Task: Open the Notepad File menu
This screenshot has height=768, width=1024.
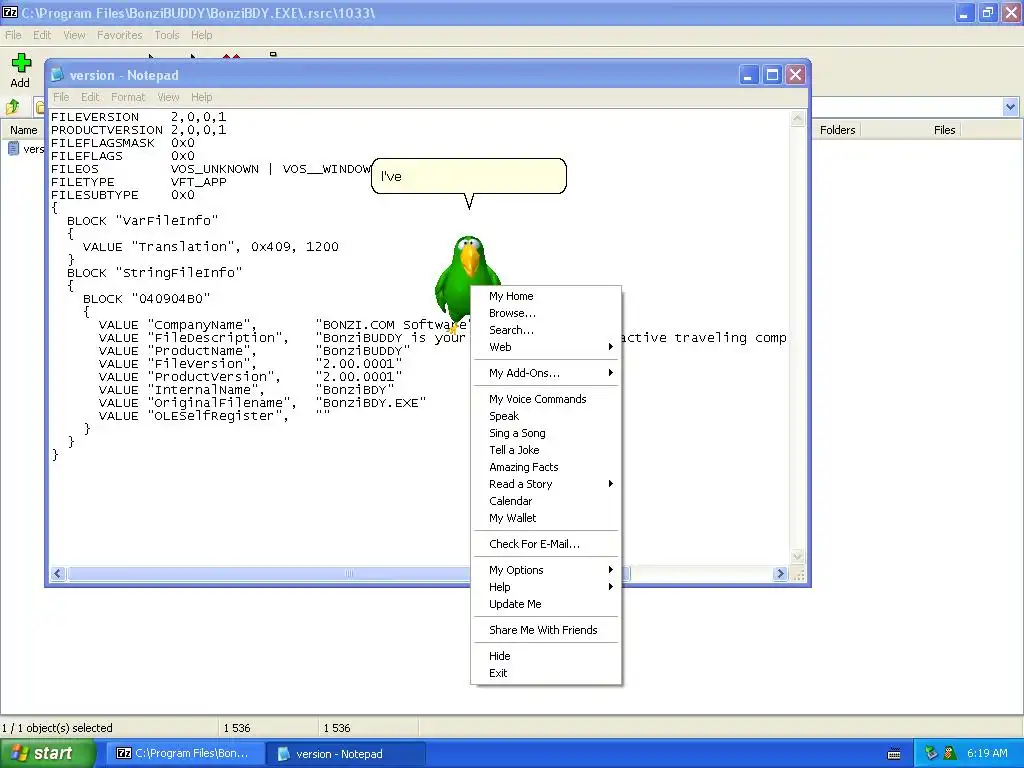Action: [x=61, y=97]
